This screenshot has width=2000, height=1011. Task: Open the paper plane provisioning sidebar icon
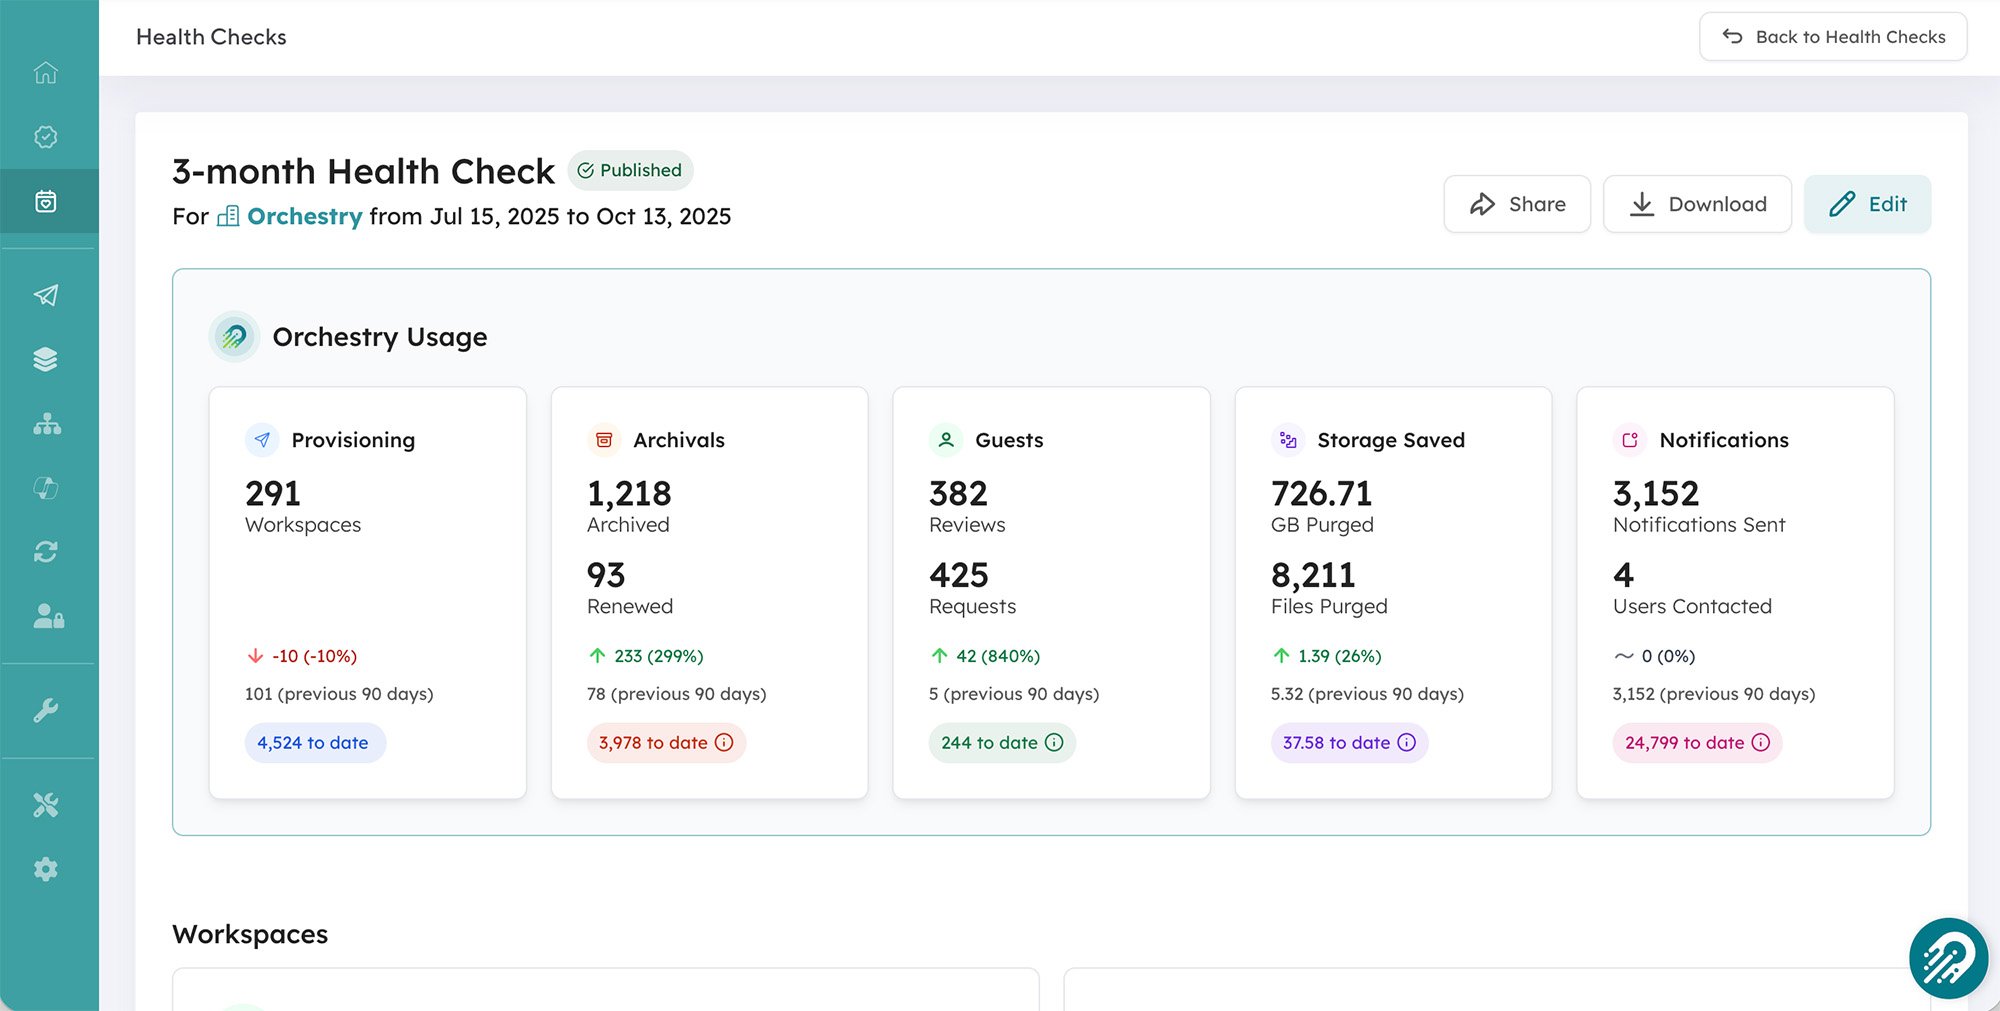pyautogui.click(x=46, y=295)
